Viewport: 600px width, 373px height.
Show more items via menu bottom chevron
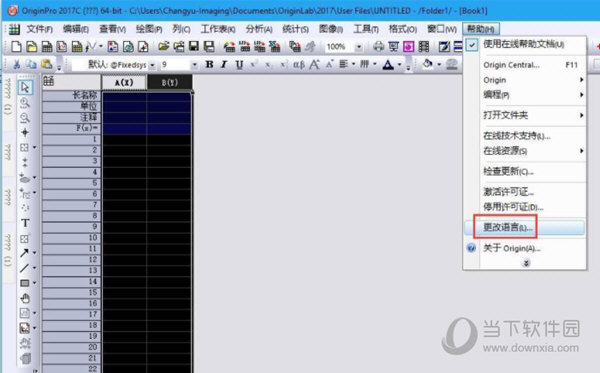point(527,263)
